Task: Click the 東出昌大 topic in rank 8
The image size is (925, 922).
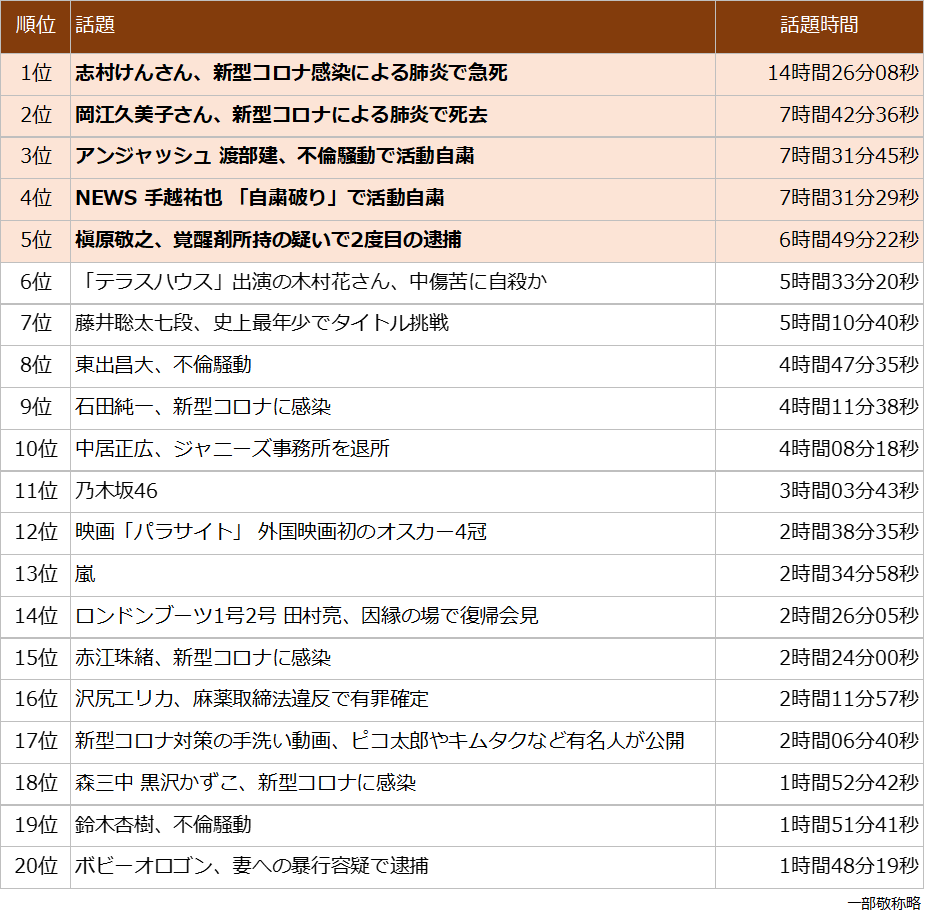Action: 163,365
